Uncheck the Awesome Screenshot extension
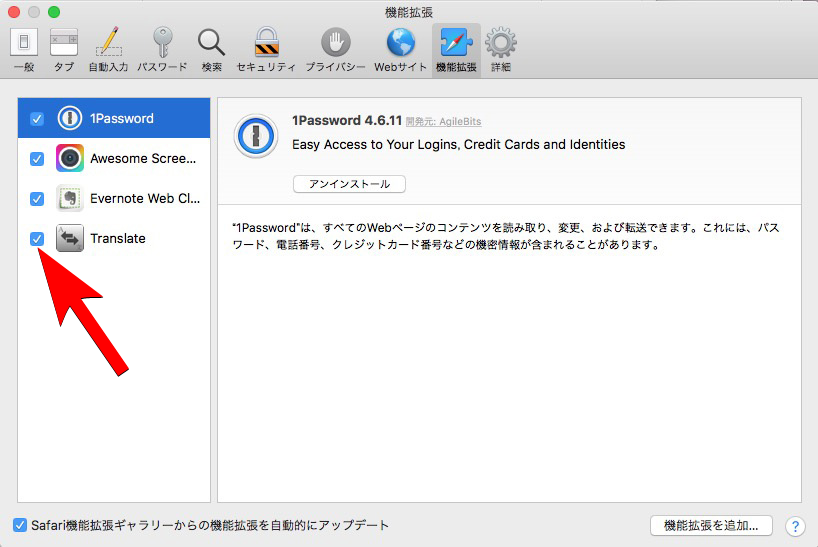 pos(37,159)
